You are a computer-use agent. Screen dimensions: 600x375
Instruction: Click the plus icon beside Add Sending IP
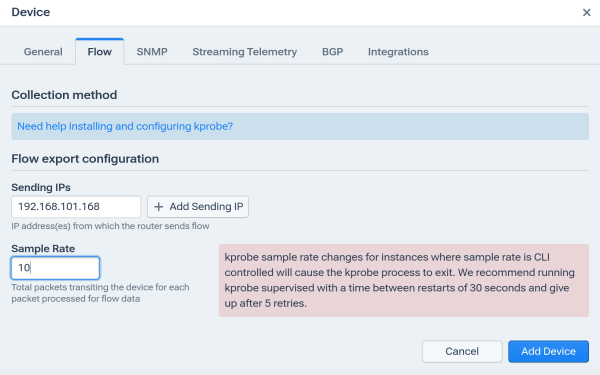(158, 207)
